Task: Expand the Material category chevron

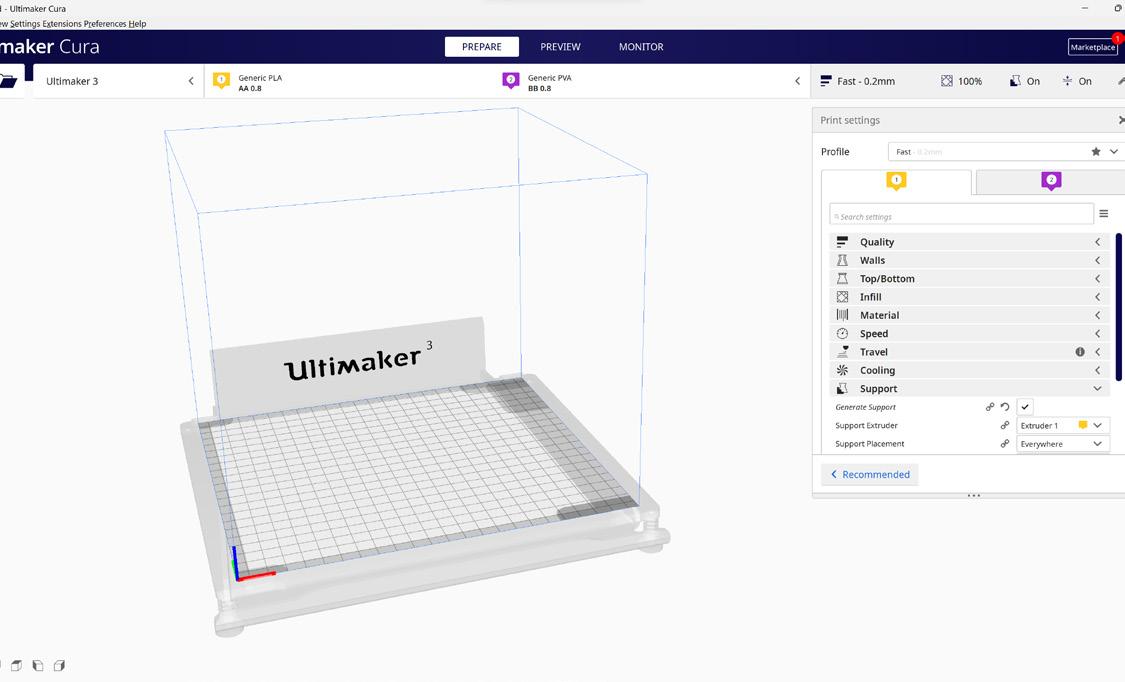Action: pyautogui.click(x=1098, y=315)
